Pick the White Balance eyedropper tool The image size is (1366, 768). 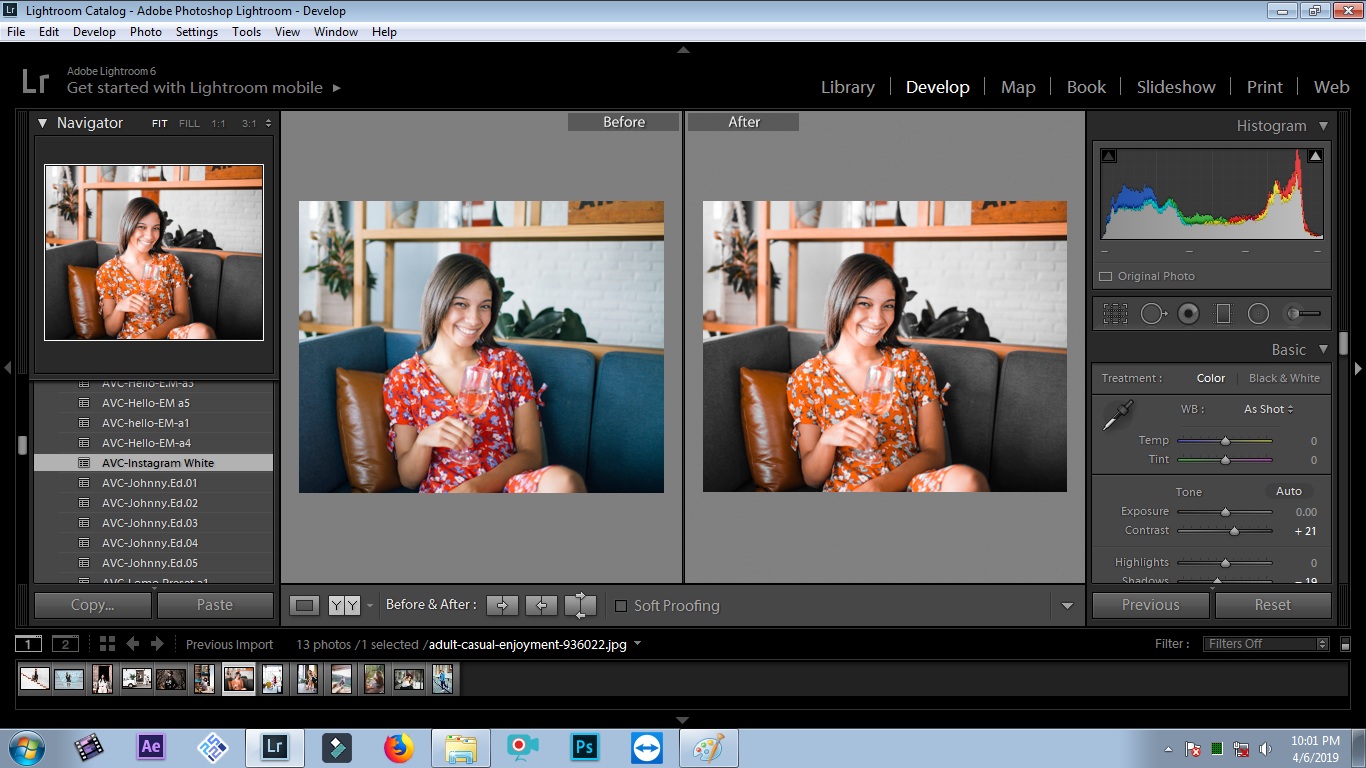click(1117, 414)
